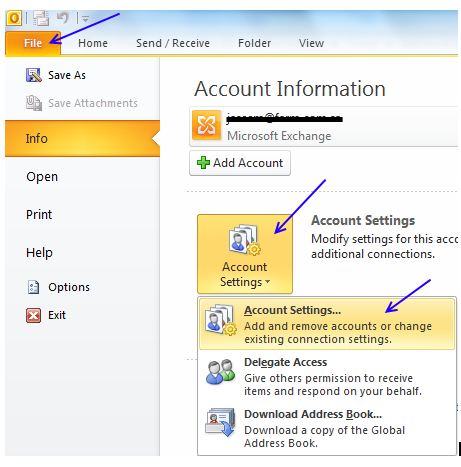The width and height of the screenshot is (461, 467).
Task: Click the Microsoft Exchange account icon
Action: coord(206,125)
